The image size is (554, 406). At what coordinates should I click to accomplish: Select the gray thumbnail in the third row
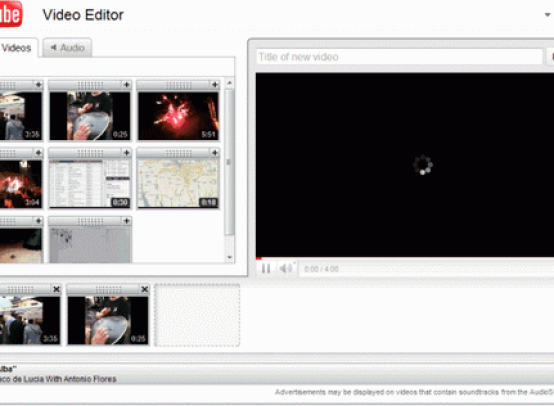click(x=90, y=245)
